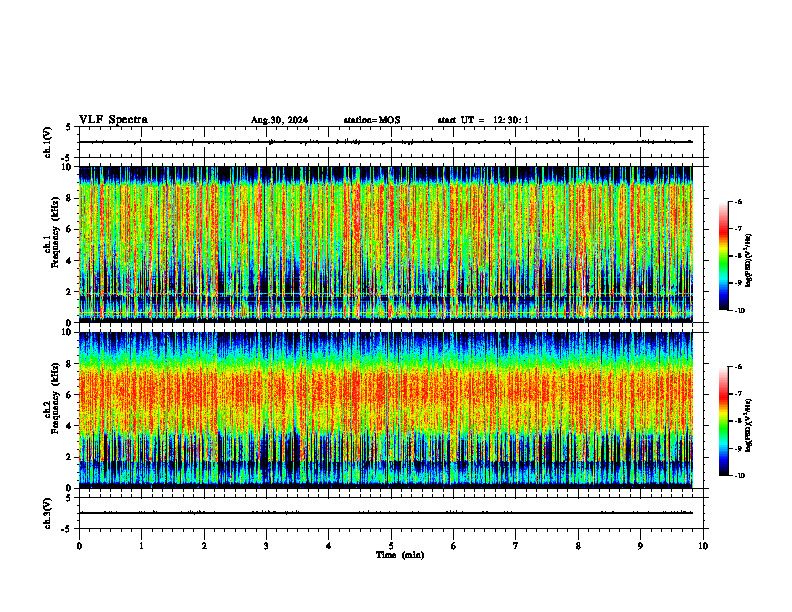Click the time axis tick label "7"
792x612 pixels.
[x=516, y=546]
